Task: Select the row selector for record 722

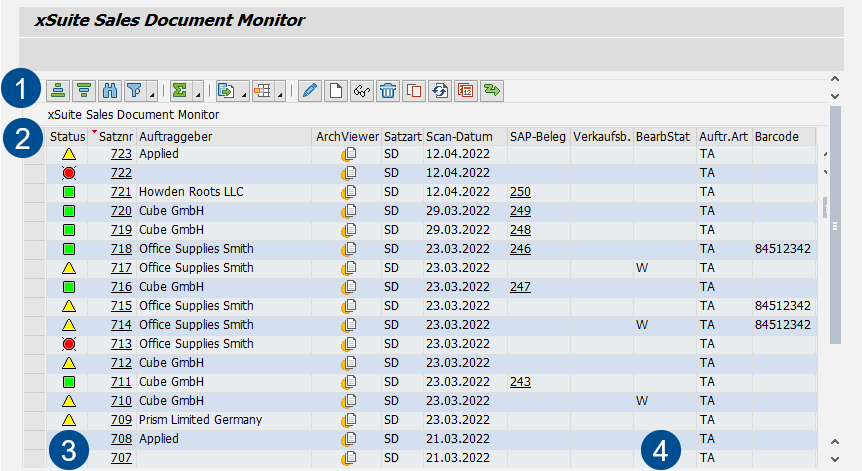Action: [x=34, y=173]
